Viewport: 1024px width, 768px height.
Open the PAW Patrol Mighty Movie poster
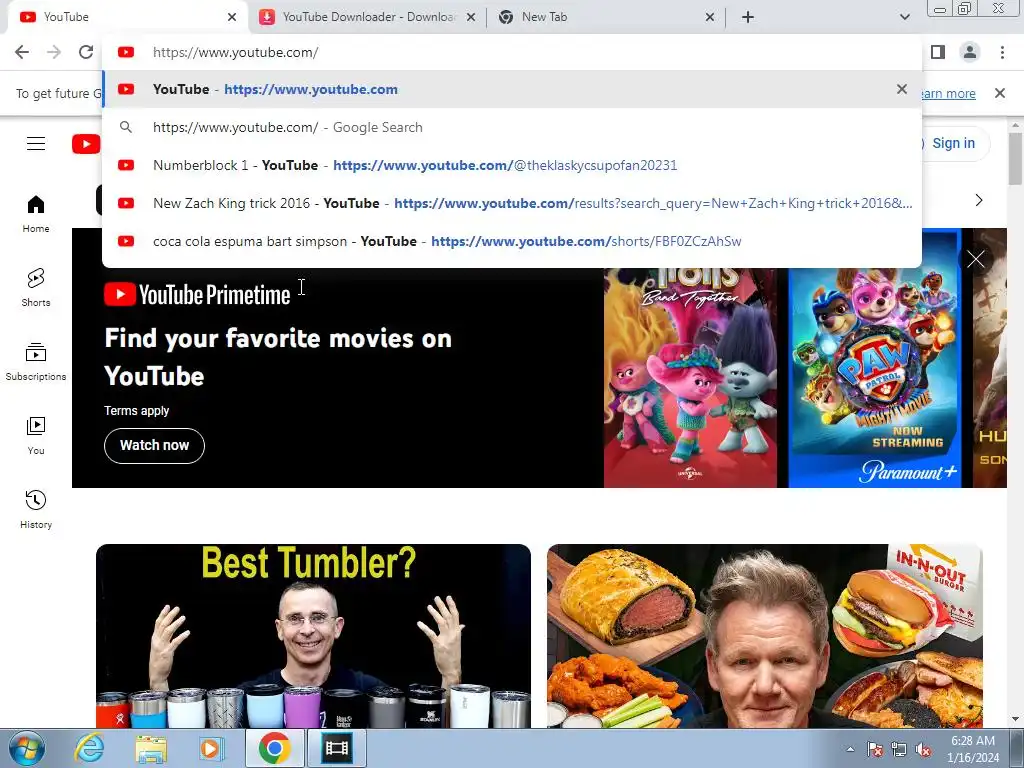tap(875, 377)
